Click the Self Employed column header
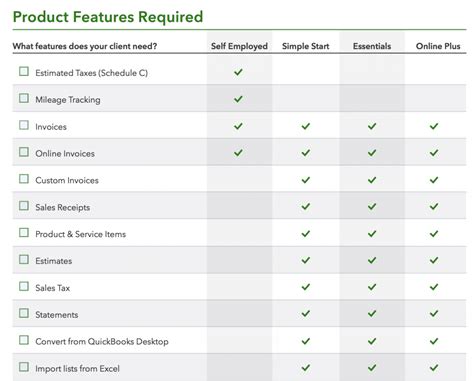474x381 pixels. pyautogui.click(x=239, y=46)
